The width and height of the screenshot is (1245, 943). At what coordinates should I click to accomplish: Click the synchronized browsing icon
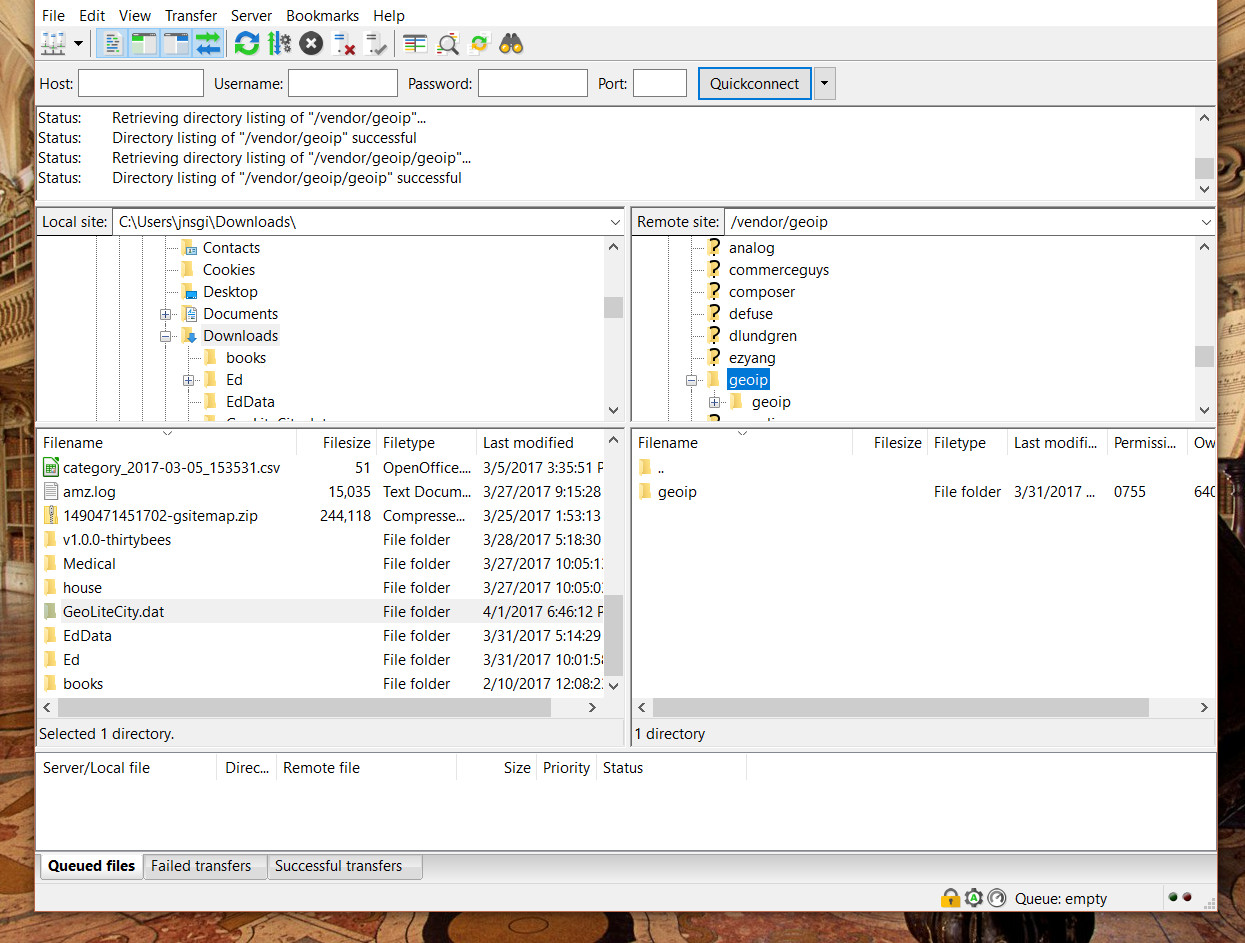pyautogui.click(x=479, y=44)
